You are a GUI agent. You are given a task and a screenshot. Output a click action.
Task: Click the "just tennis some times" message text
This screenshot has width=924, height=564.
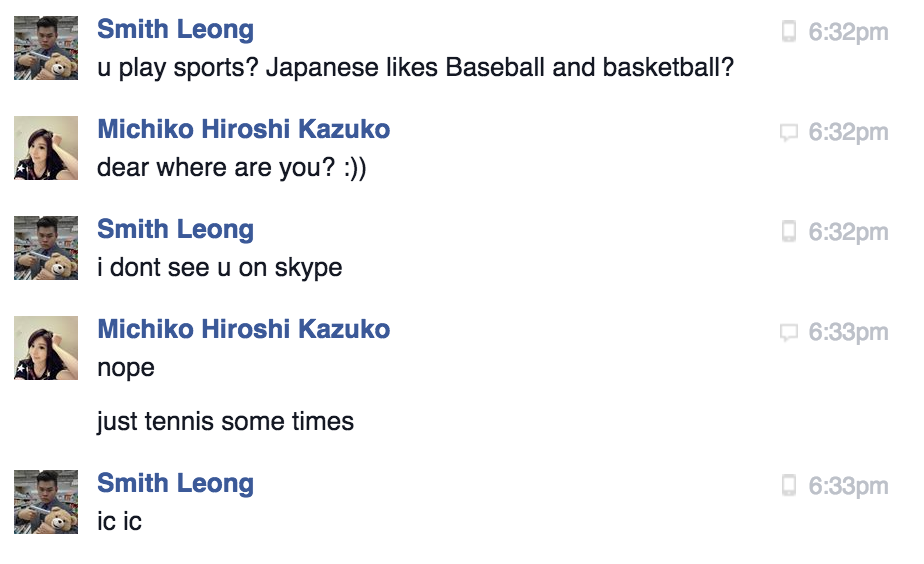[225, 421]
